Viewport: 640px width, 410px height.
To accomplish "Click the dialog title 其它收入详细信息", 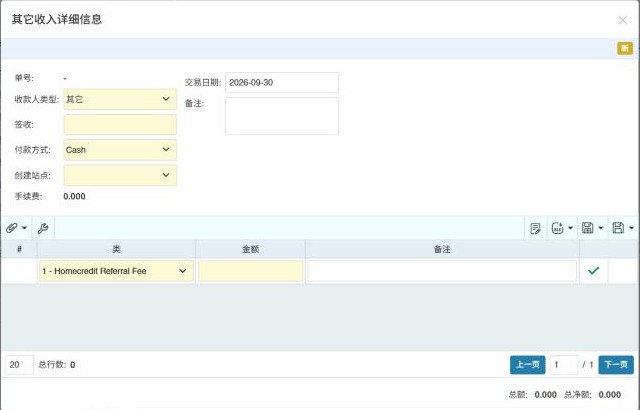I will (56, 19).
